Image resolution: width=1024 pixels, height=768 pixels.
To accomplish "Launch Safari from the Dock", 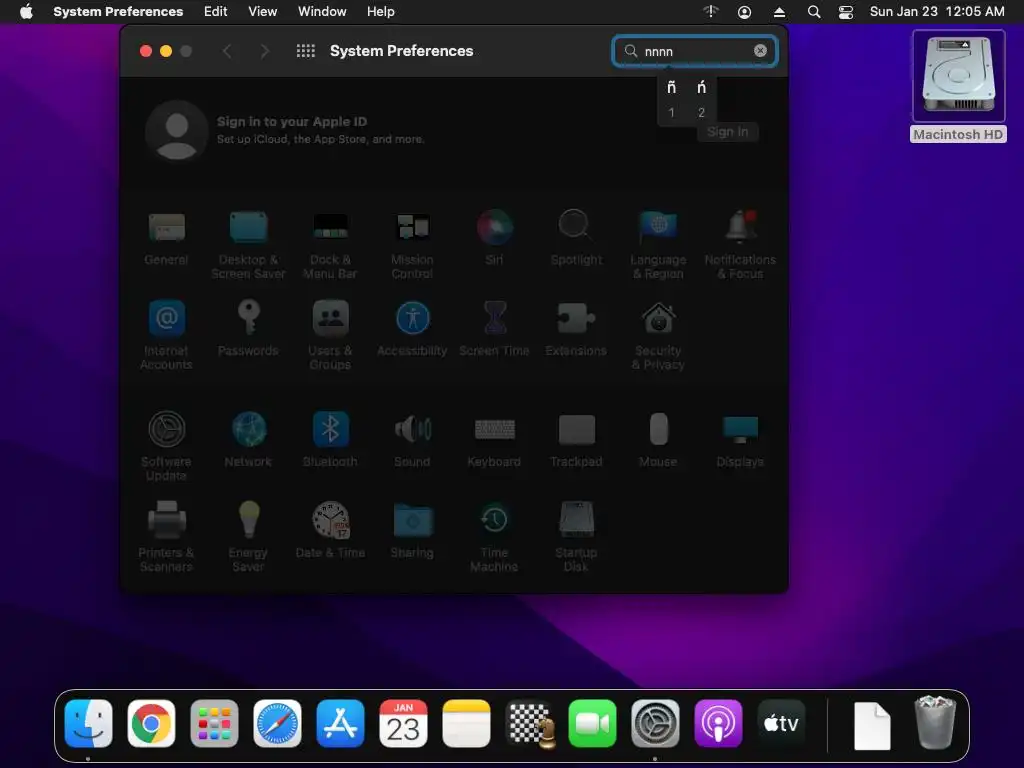I will point(278,724).
